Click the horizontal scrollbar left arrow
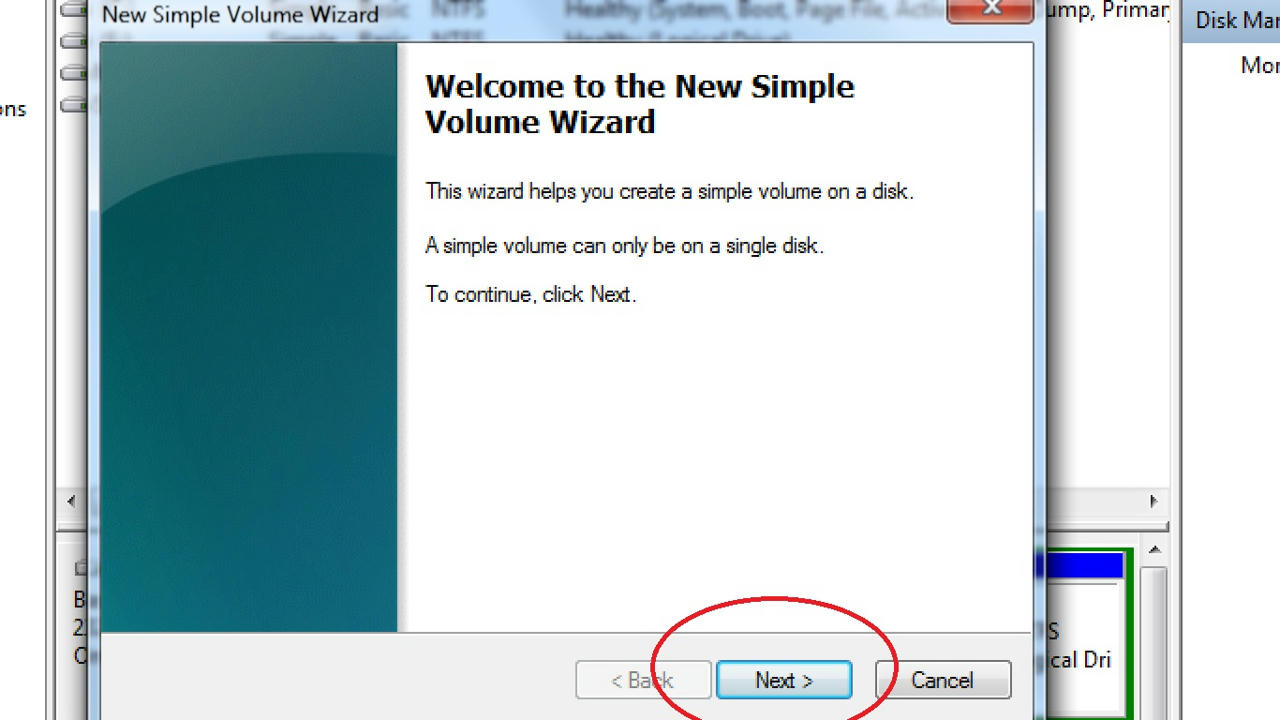The height and width of the screenshot is (720, 1280). [71, 501]
